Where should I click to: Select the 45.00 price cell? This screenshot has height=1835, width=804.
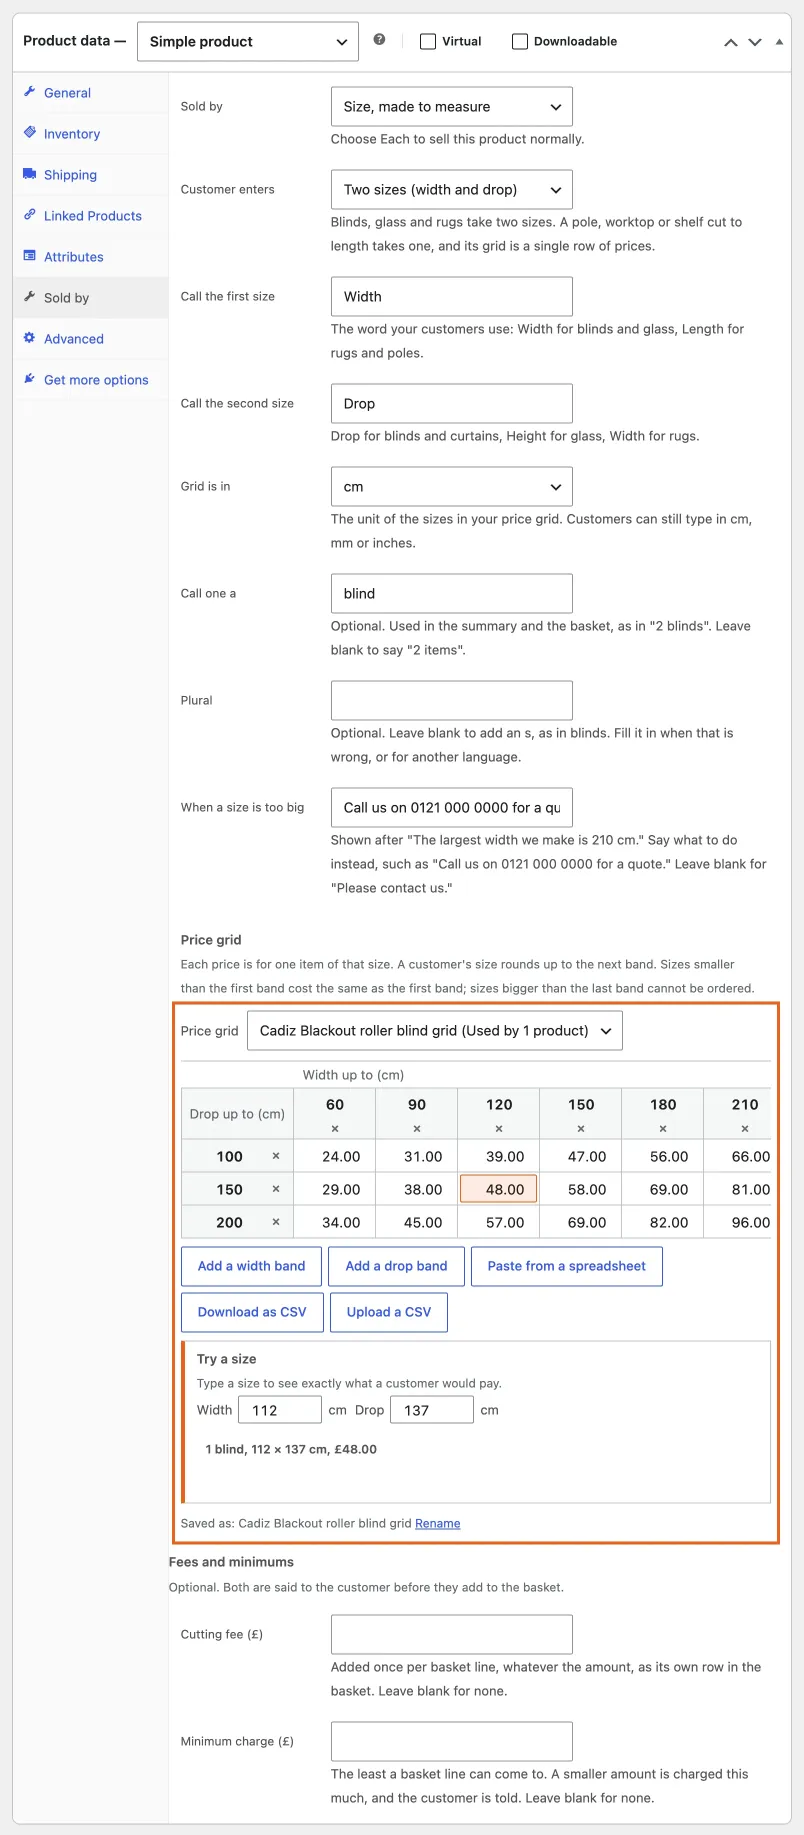pos(417,1222)
